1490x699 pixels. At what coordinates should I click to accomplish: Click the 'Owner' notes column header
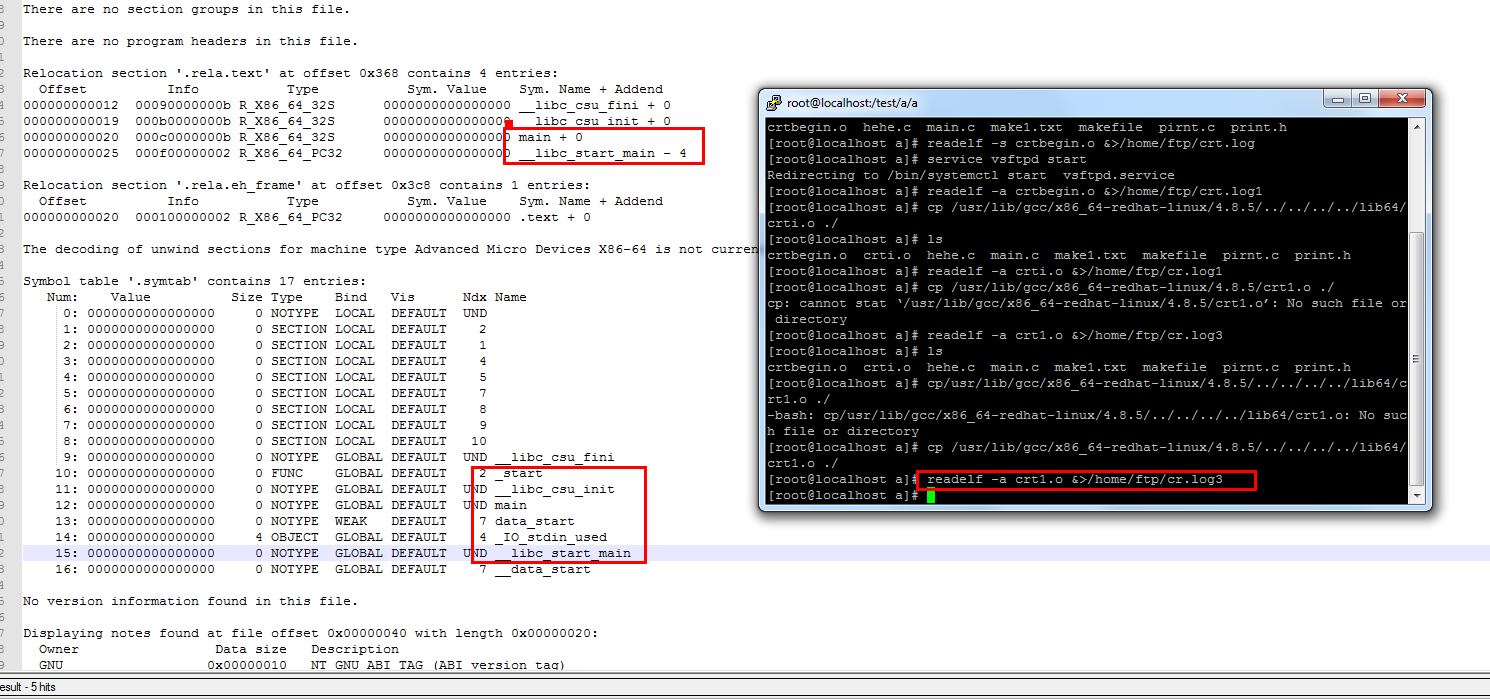point(59,649)
